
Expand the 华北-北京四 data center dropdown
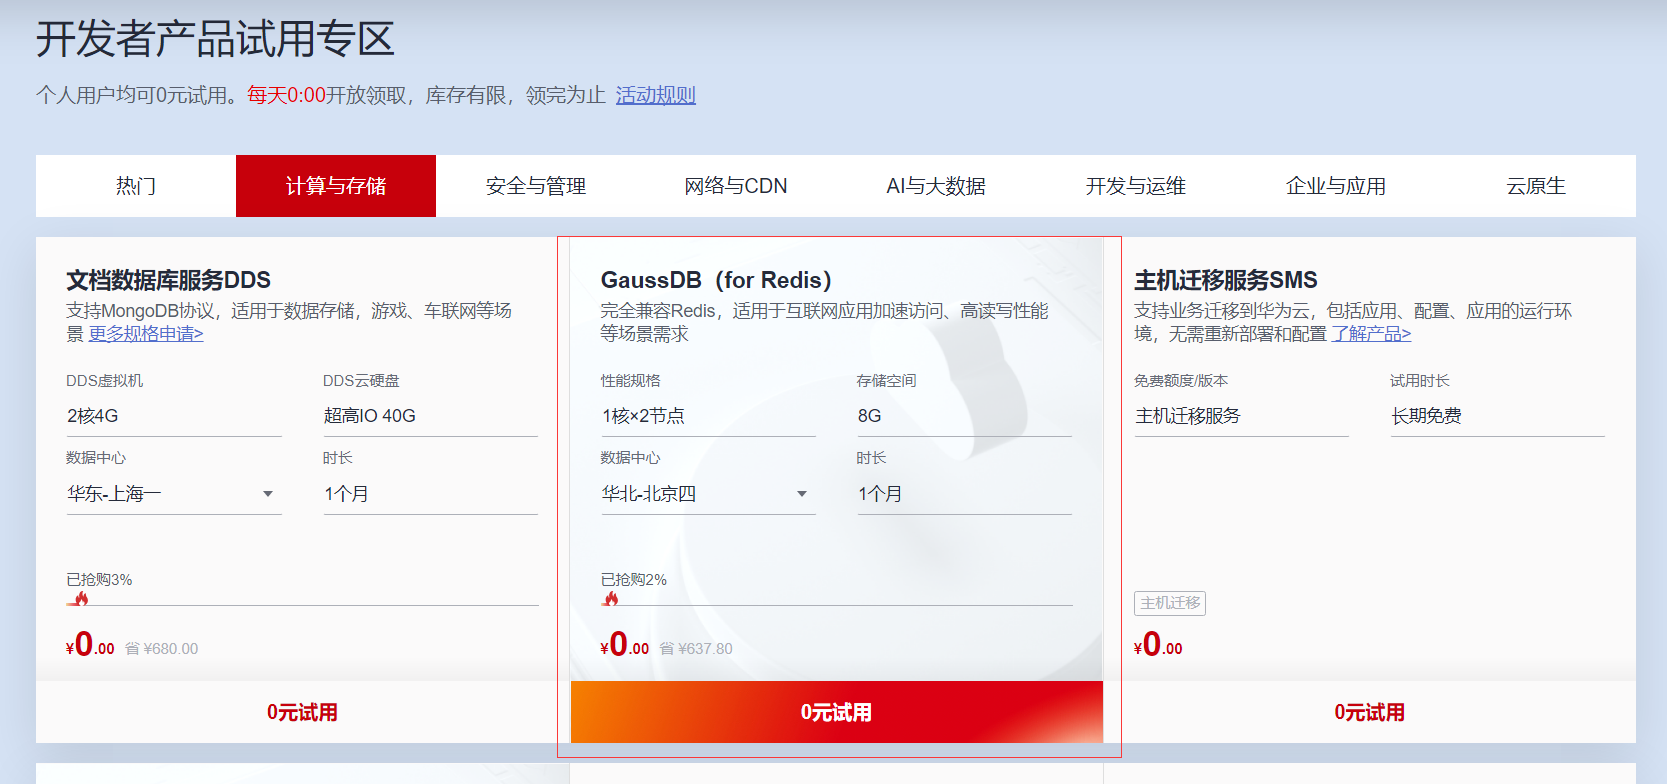[708, 494]
